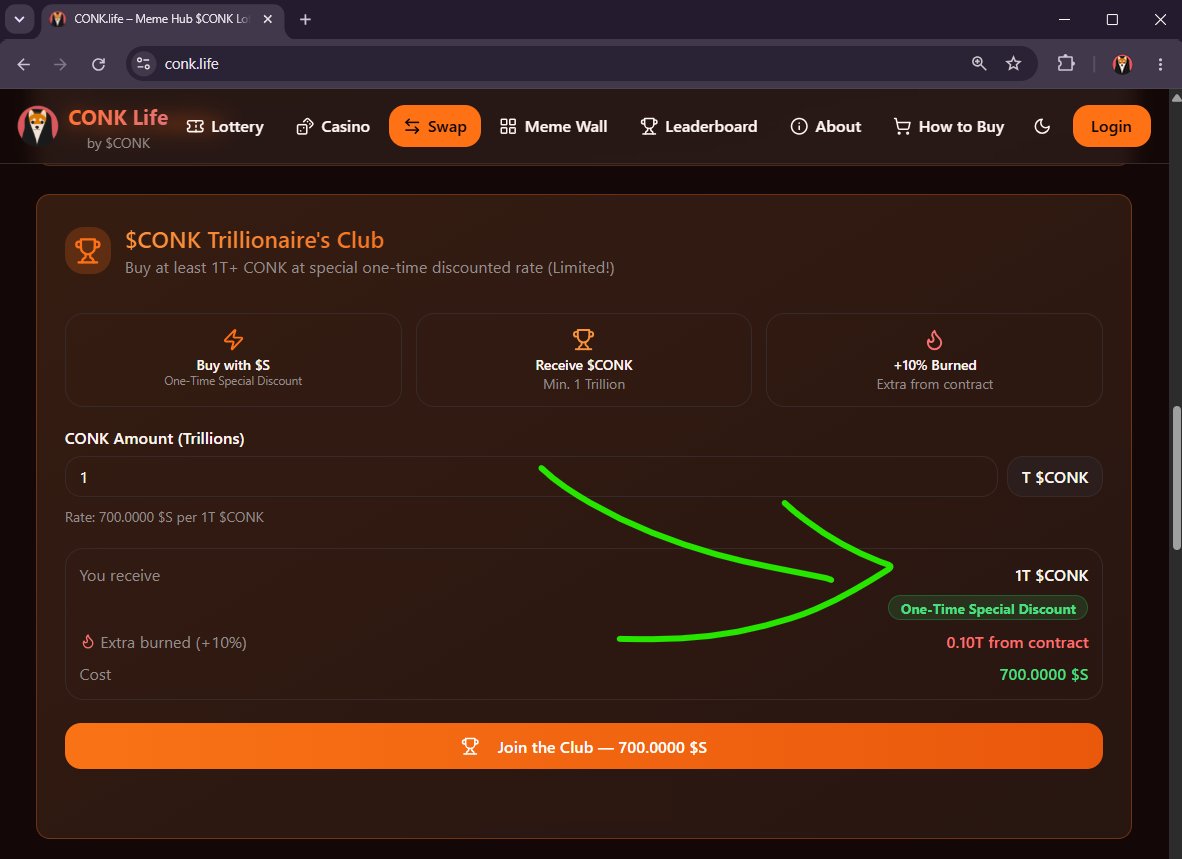1182x859 pixels.
Task: Click browser forward arrow
Action: (60, 64)
